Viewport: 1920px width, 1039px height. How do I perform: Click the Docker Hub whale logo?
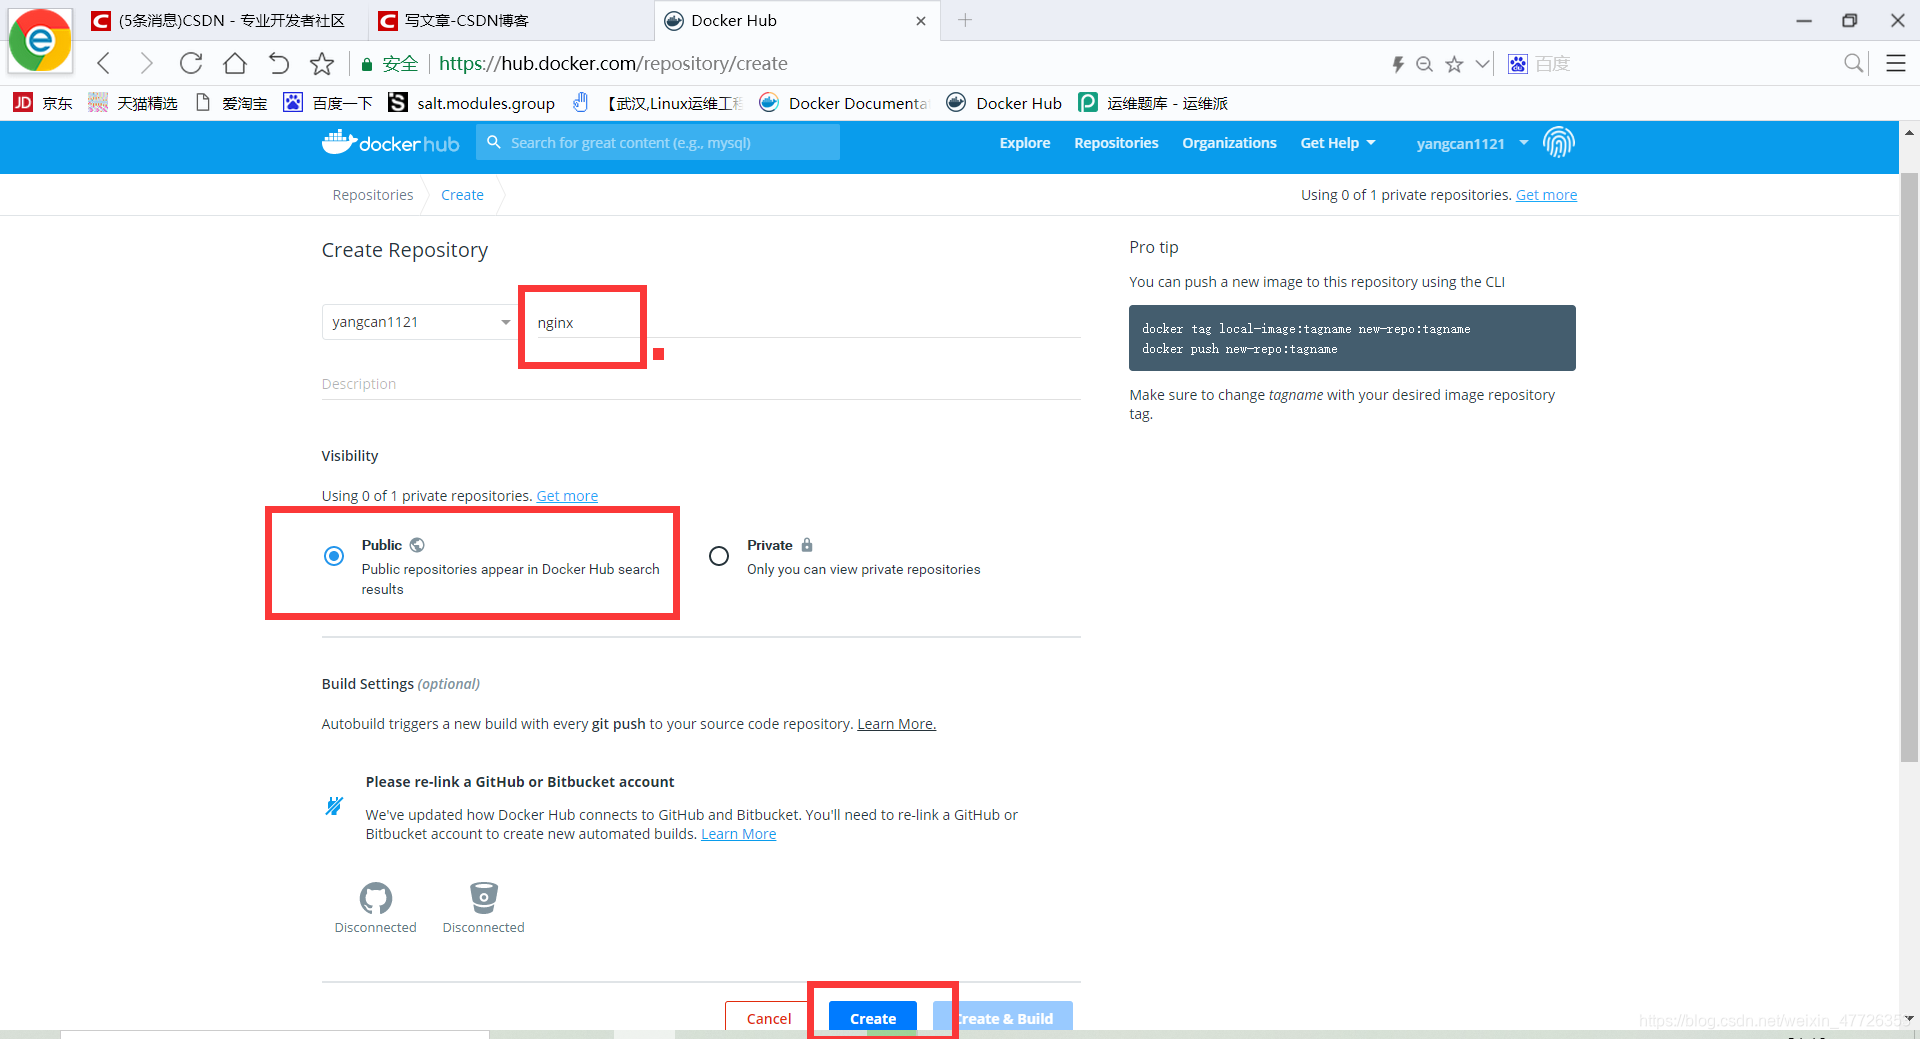tap(390, 143)
